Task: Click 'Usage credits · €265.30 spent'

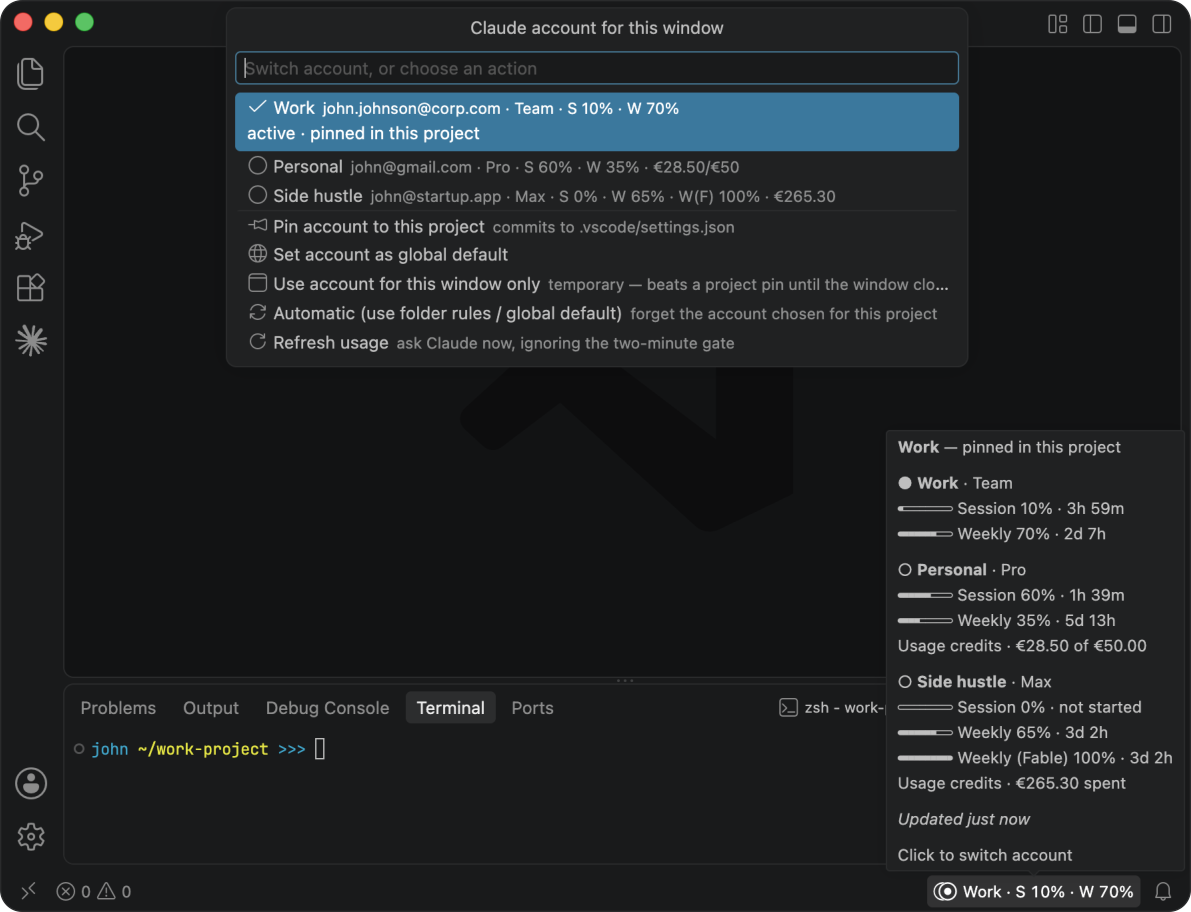Action: click(x=1011, y=784)
